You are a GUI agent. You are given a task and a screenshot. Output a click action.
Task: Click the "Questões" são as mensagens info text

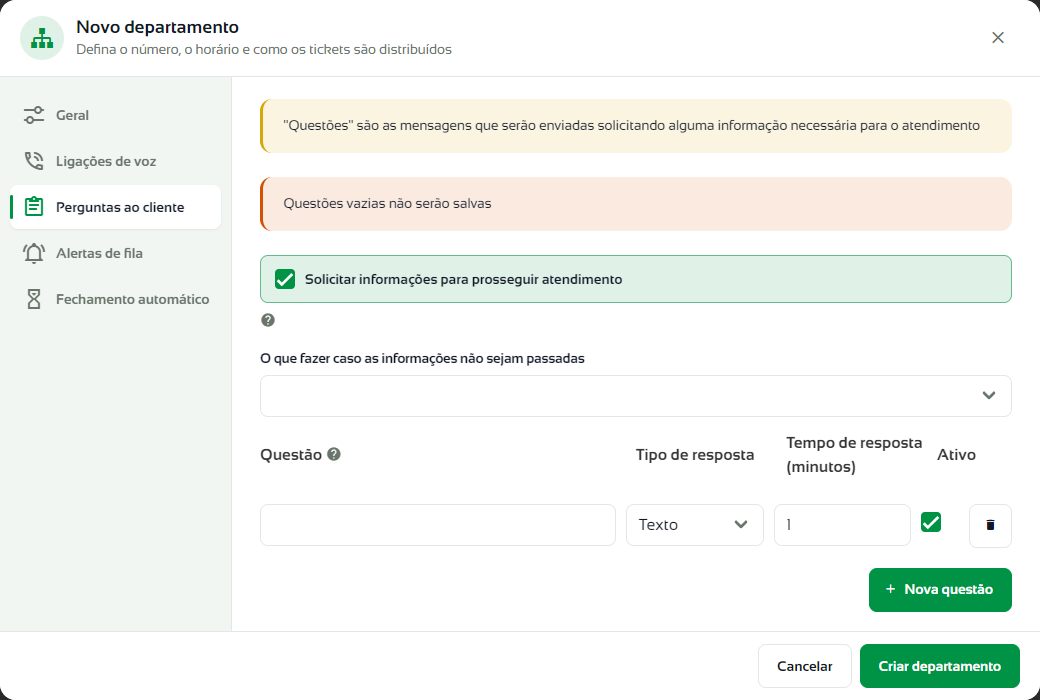tap(631, 125)
